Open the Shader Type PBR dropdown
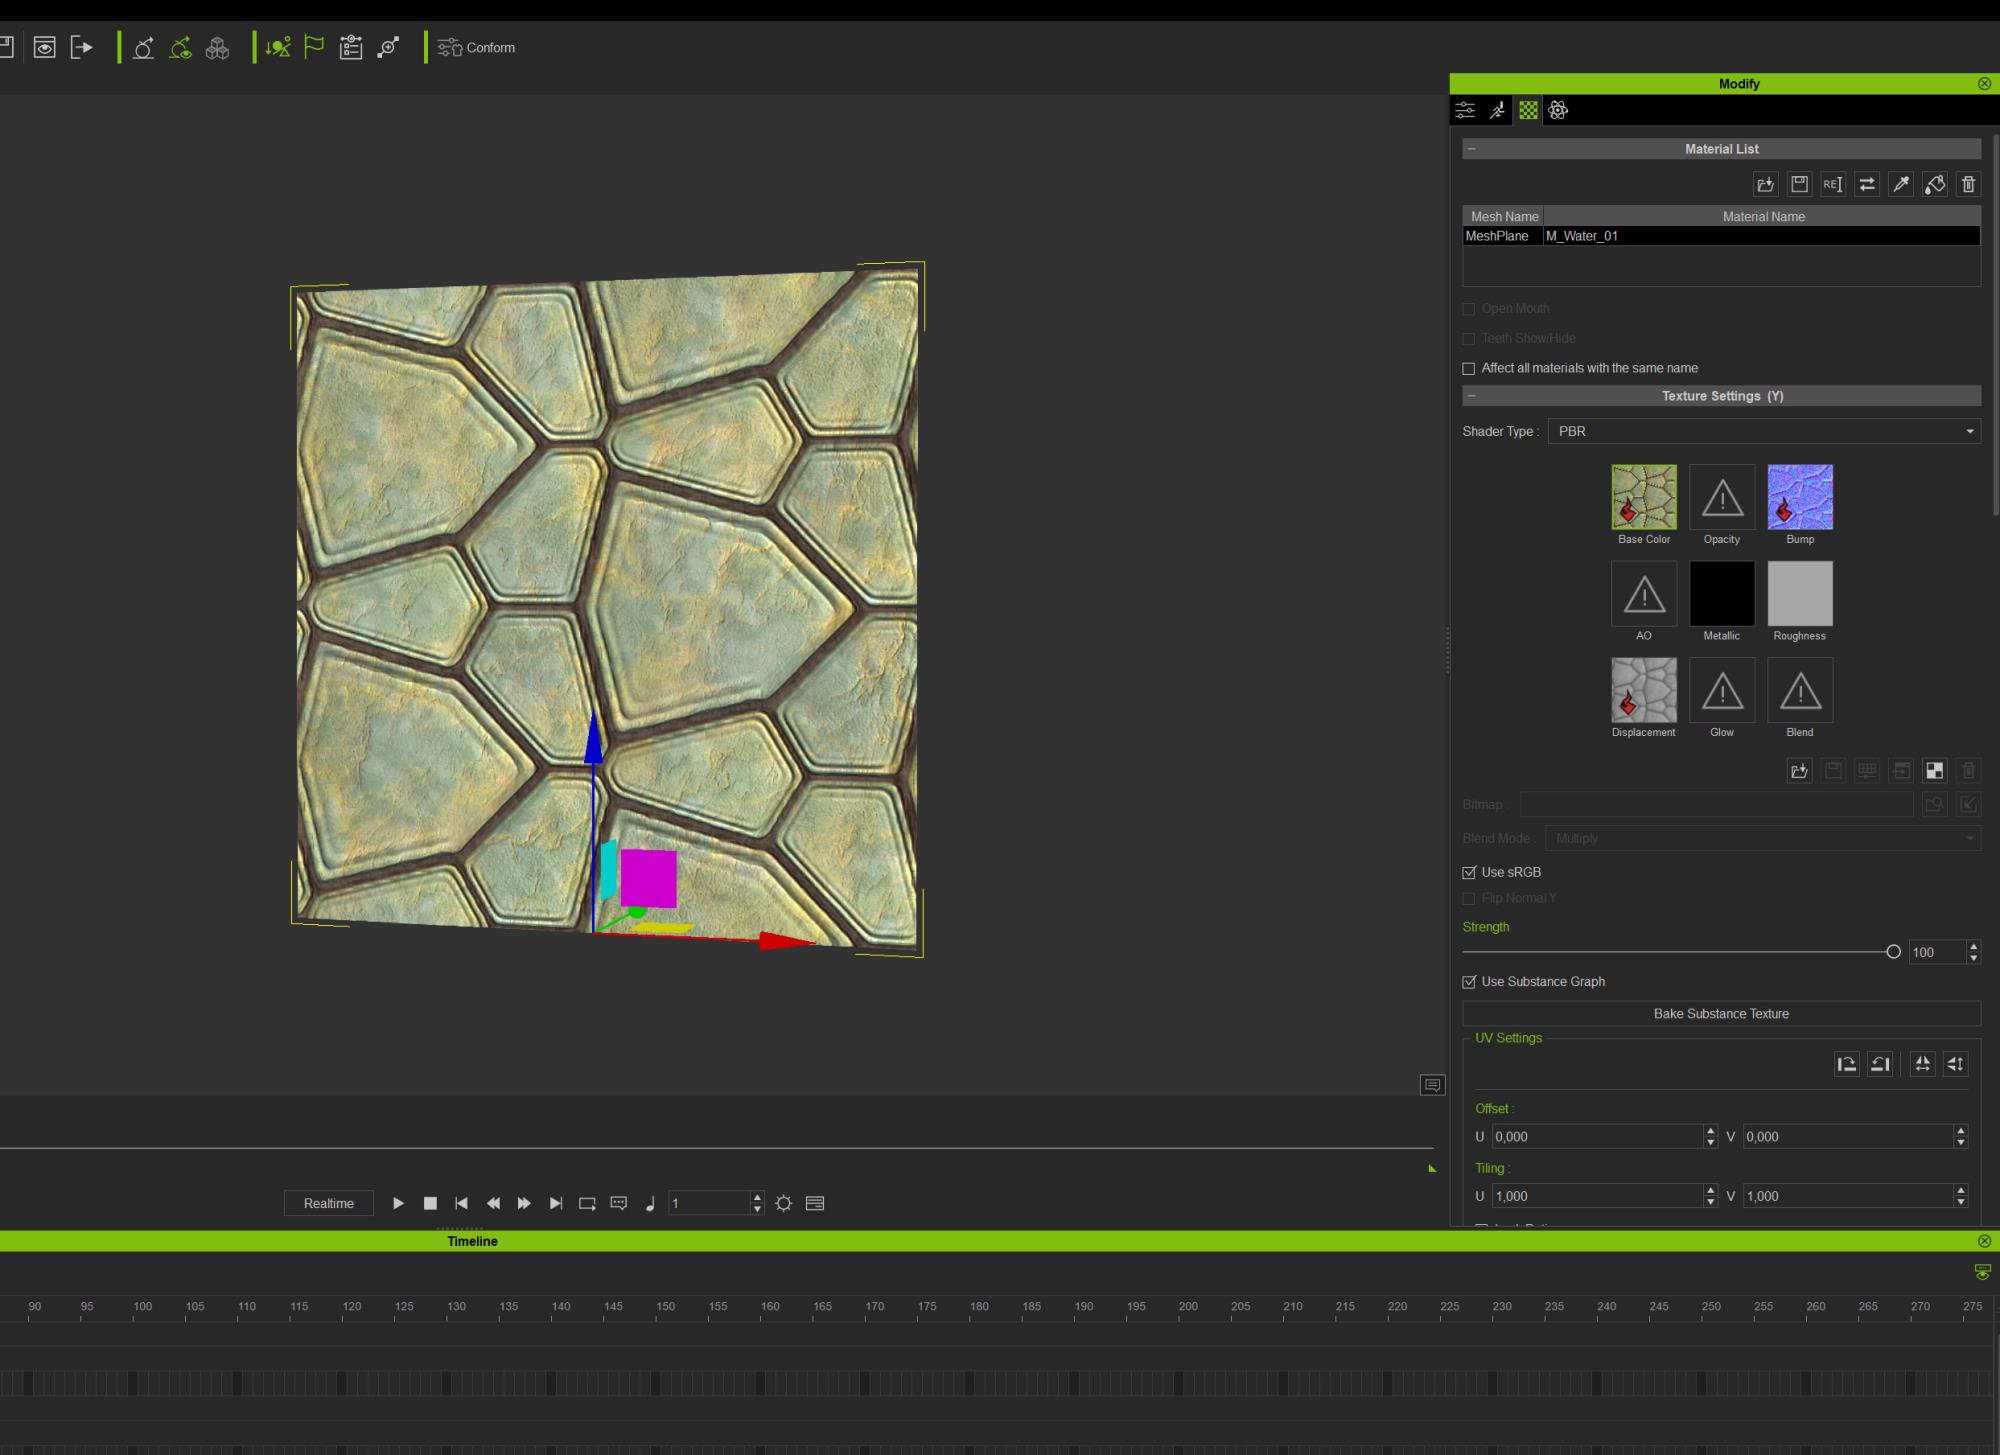2000x1455 pixels. [x=1764, y=431]
